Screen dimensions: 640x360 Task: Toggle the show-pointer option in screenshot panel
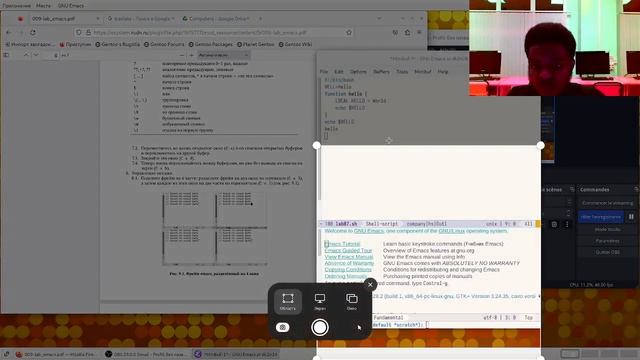pyautogui.click(x=359, y=327)
